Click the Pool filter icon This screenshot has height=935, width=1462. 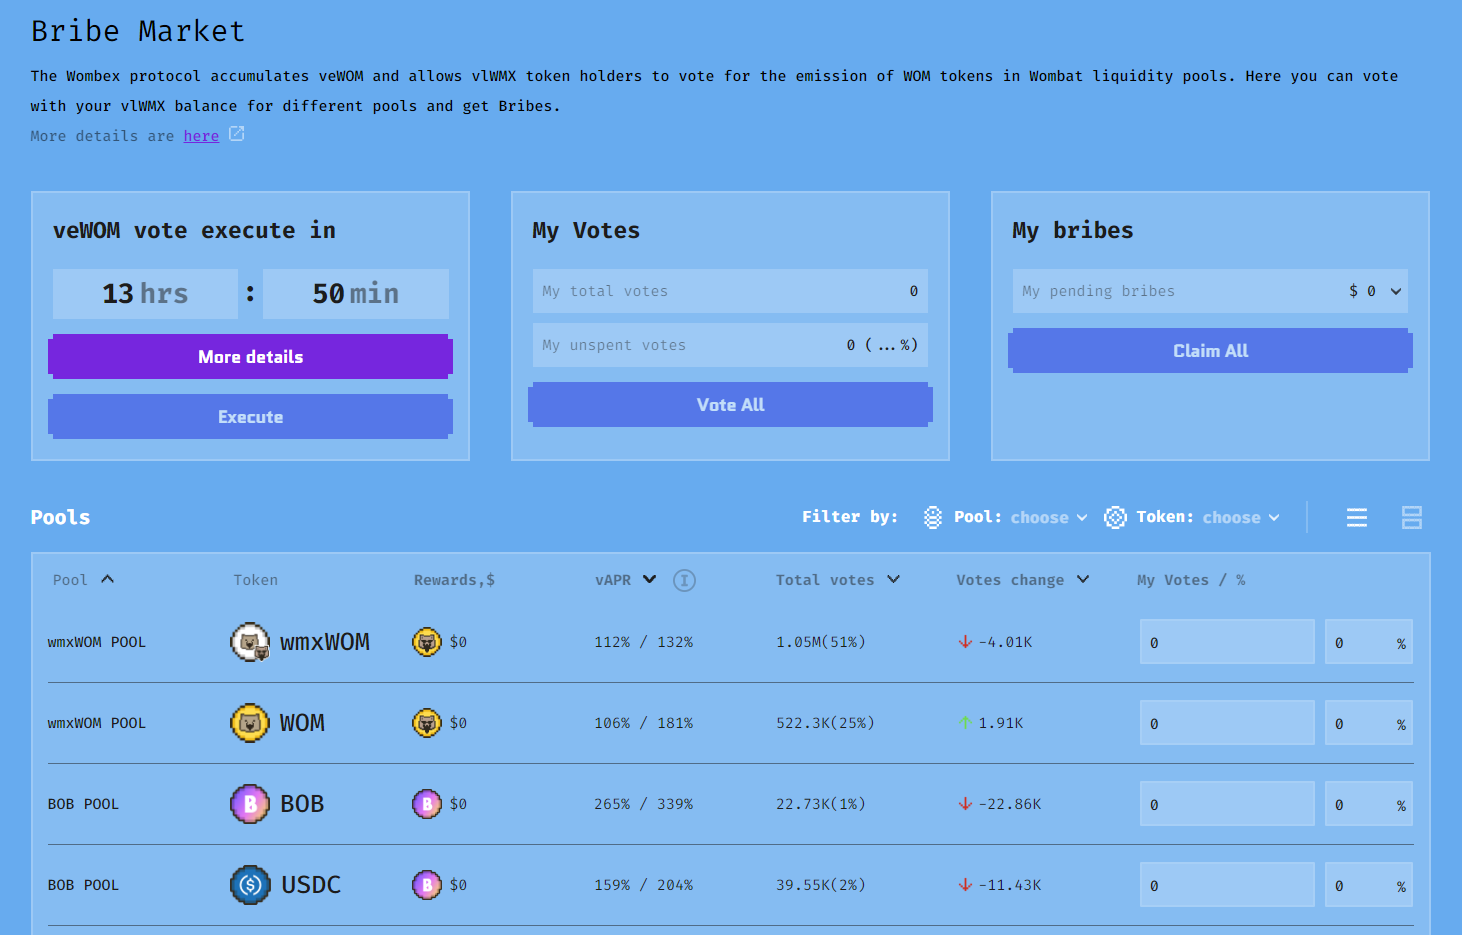(933, 517)
